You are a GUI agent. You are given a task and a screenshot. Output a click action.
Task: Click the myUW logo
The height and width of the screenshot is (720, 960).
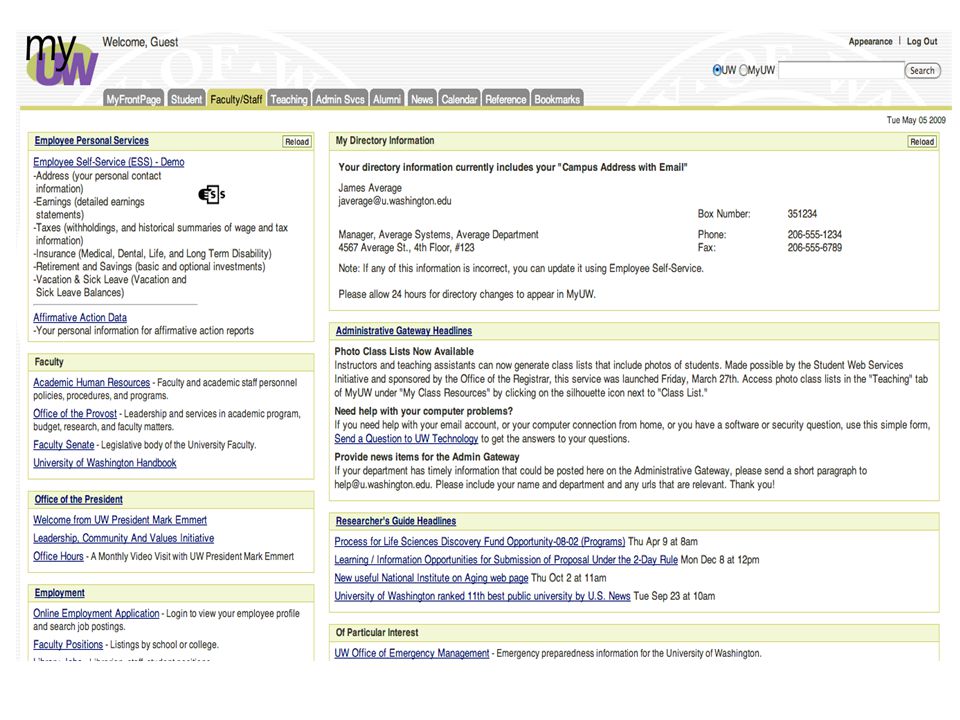pos(61,60)
